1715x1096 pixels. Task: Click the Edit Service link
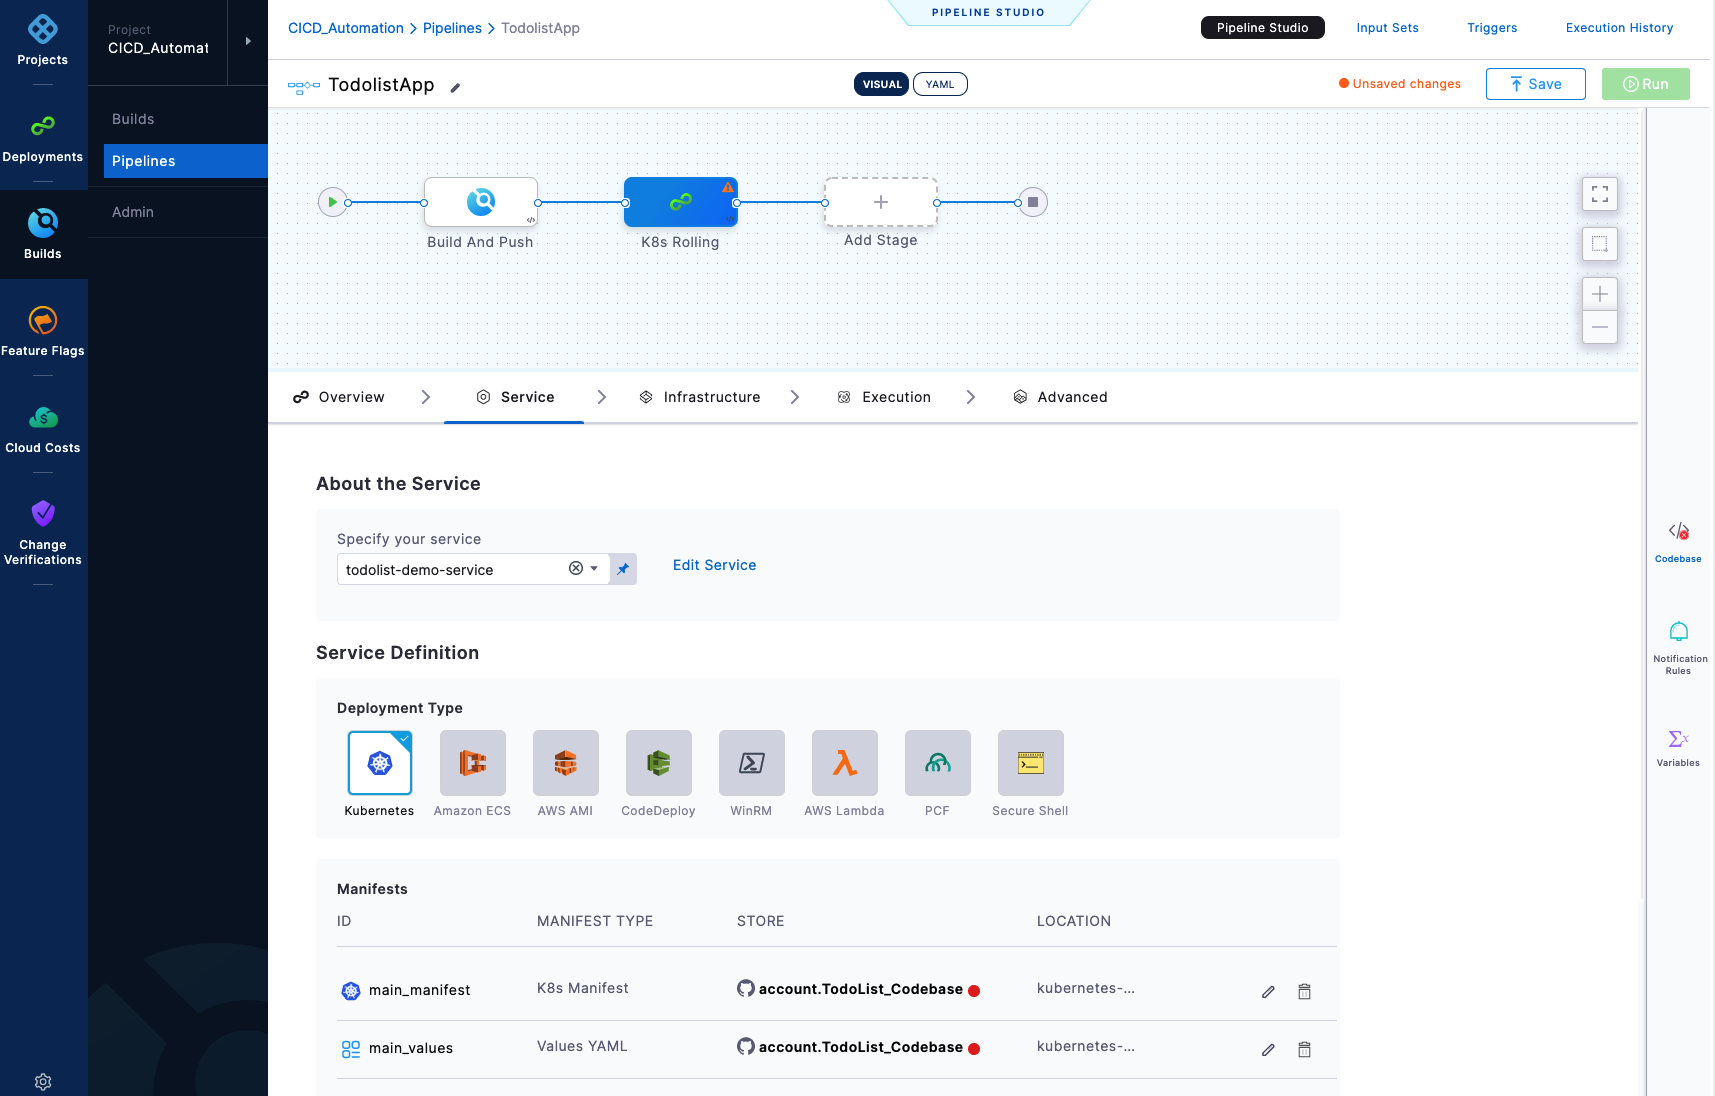[715, 565]
